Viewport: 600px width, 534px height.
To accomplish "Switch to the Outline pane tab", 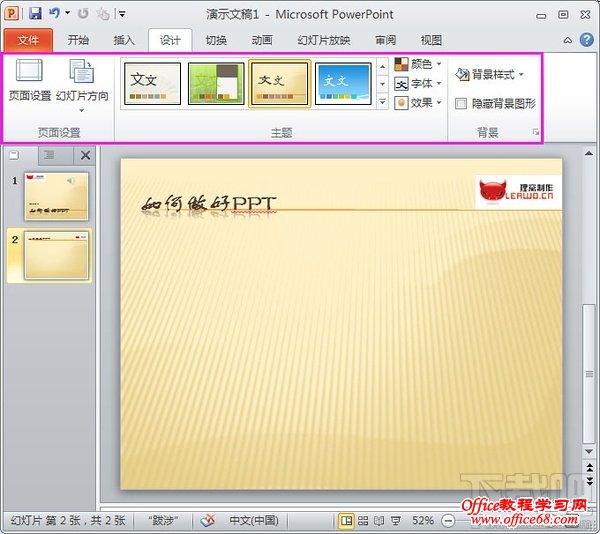I will (49, 155).
